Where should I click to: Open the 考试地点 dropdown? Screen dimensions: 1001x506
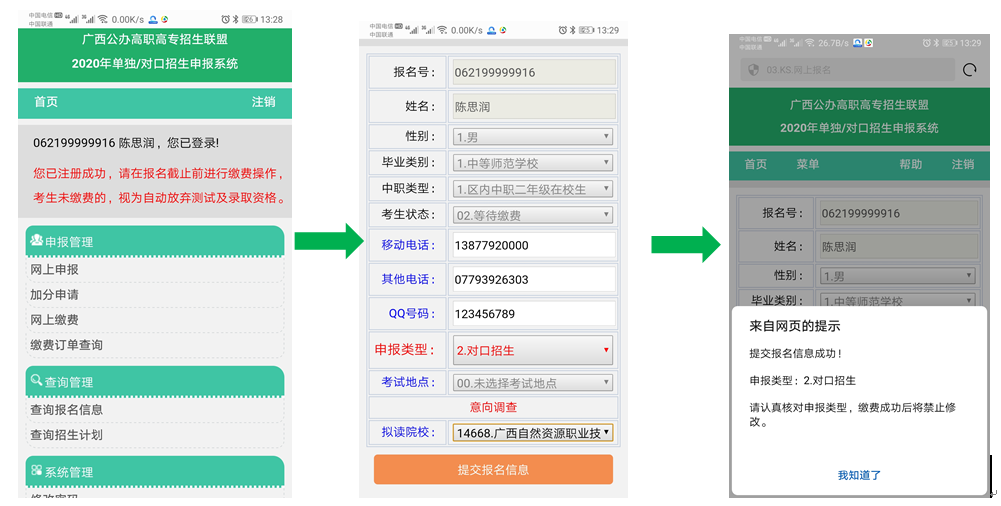533,383
